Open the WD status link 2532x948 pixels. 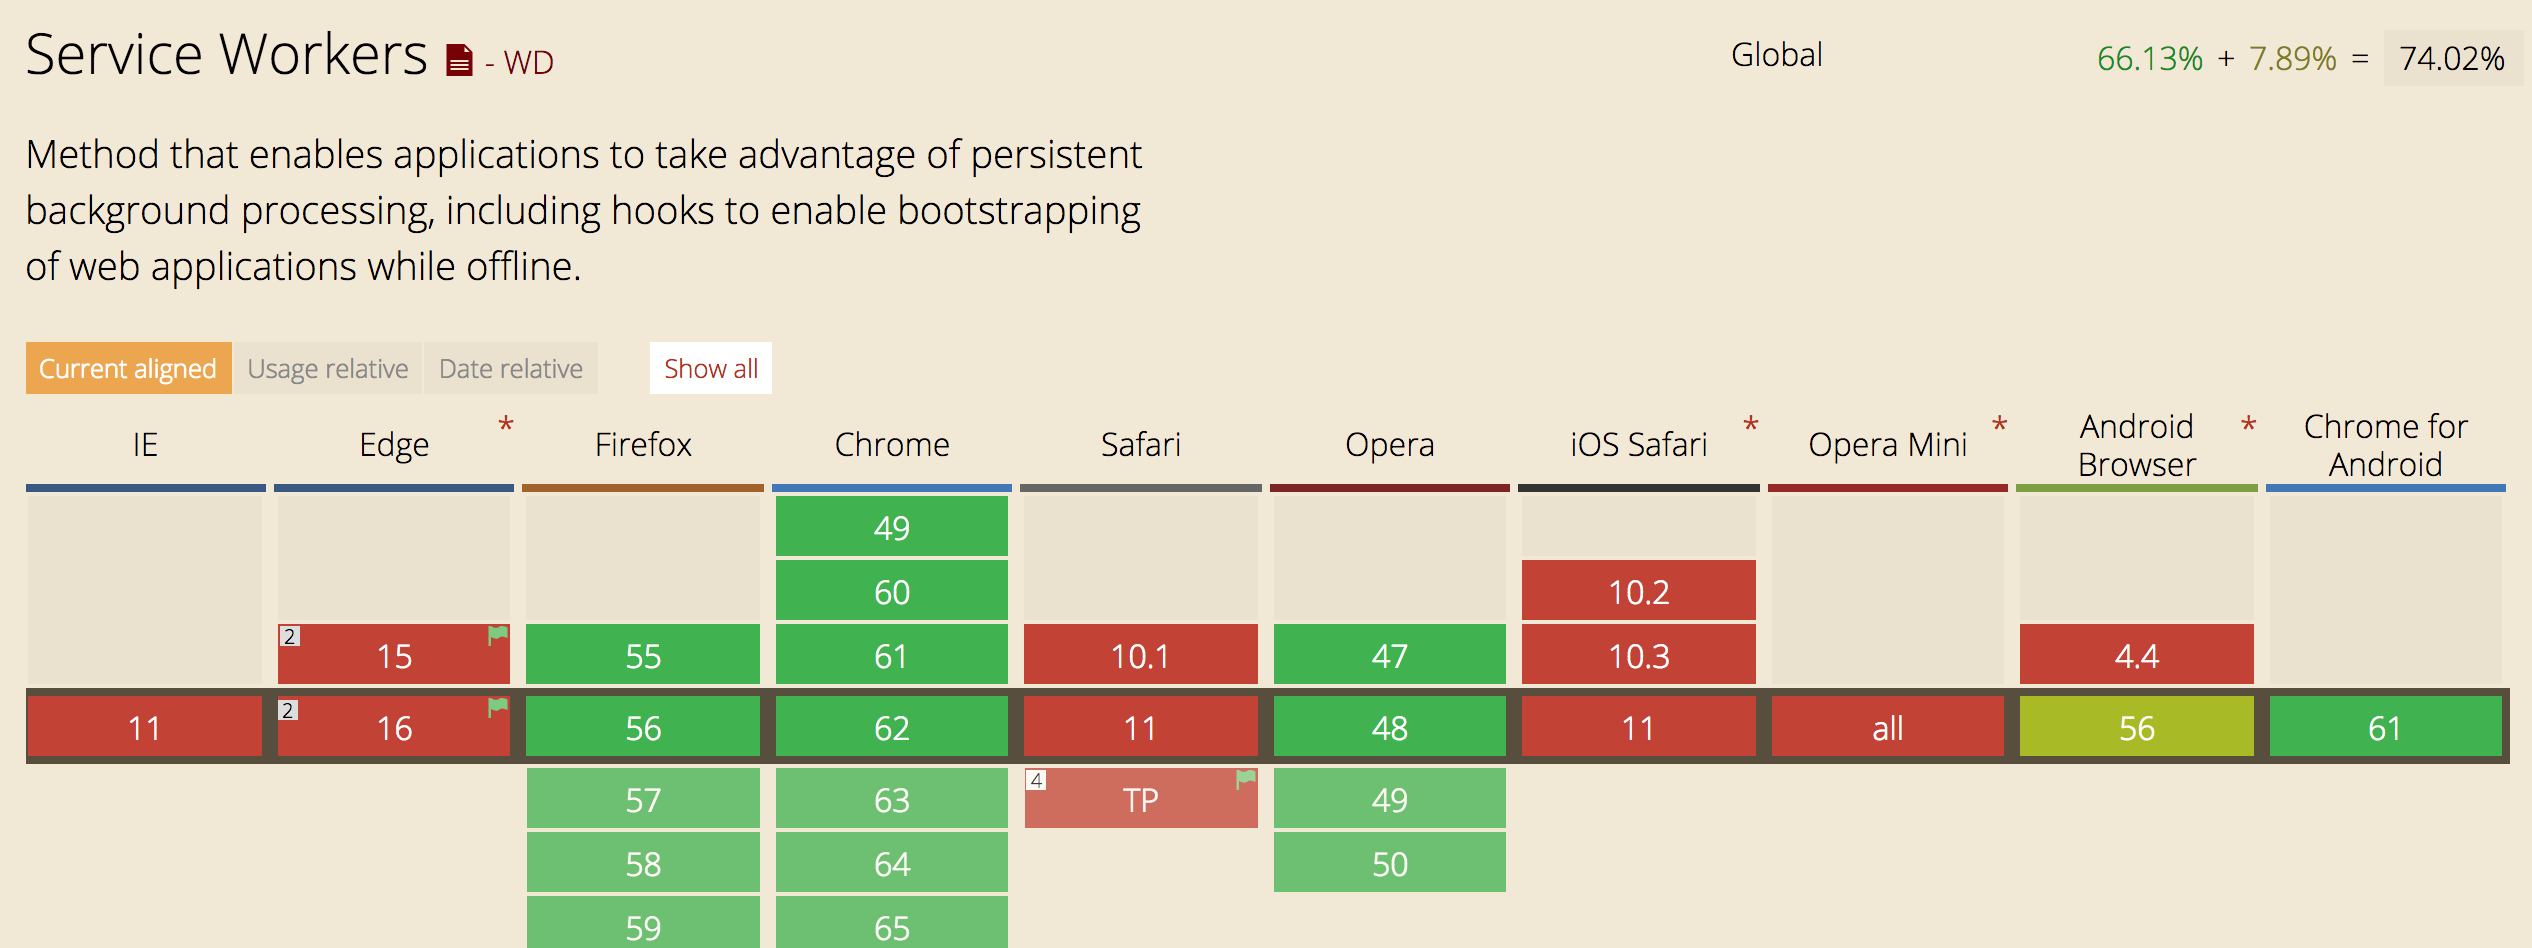point(528,63)
